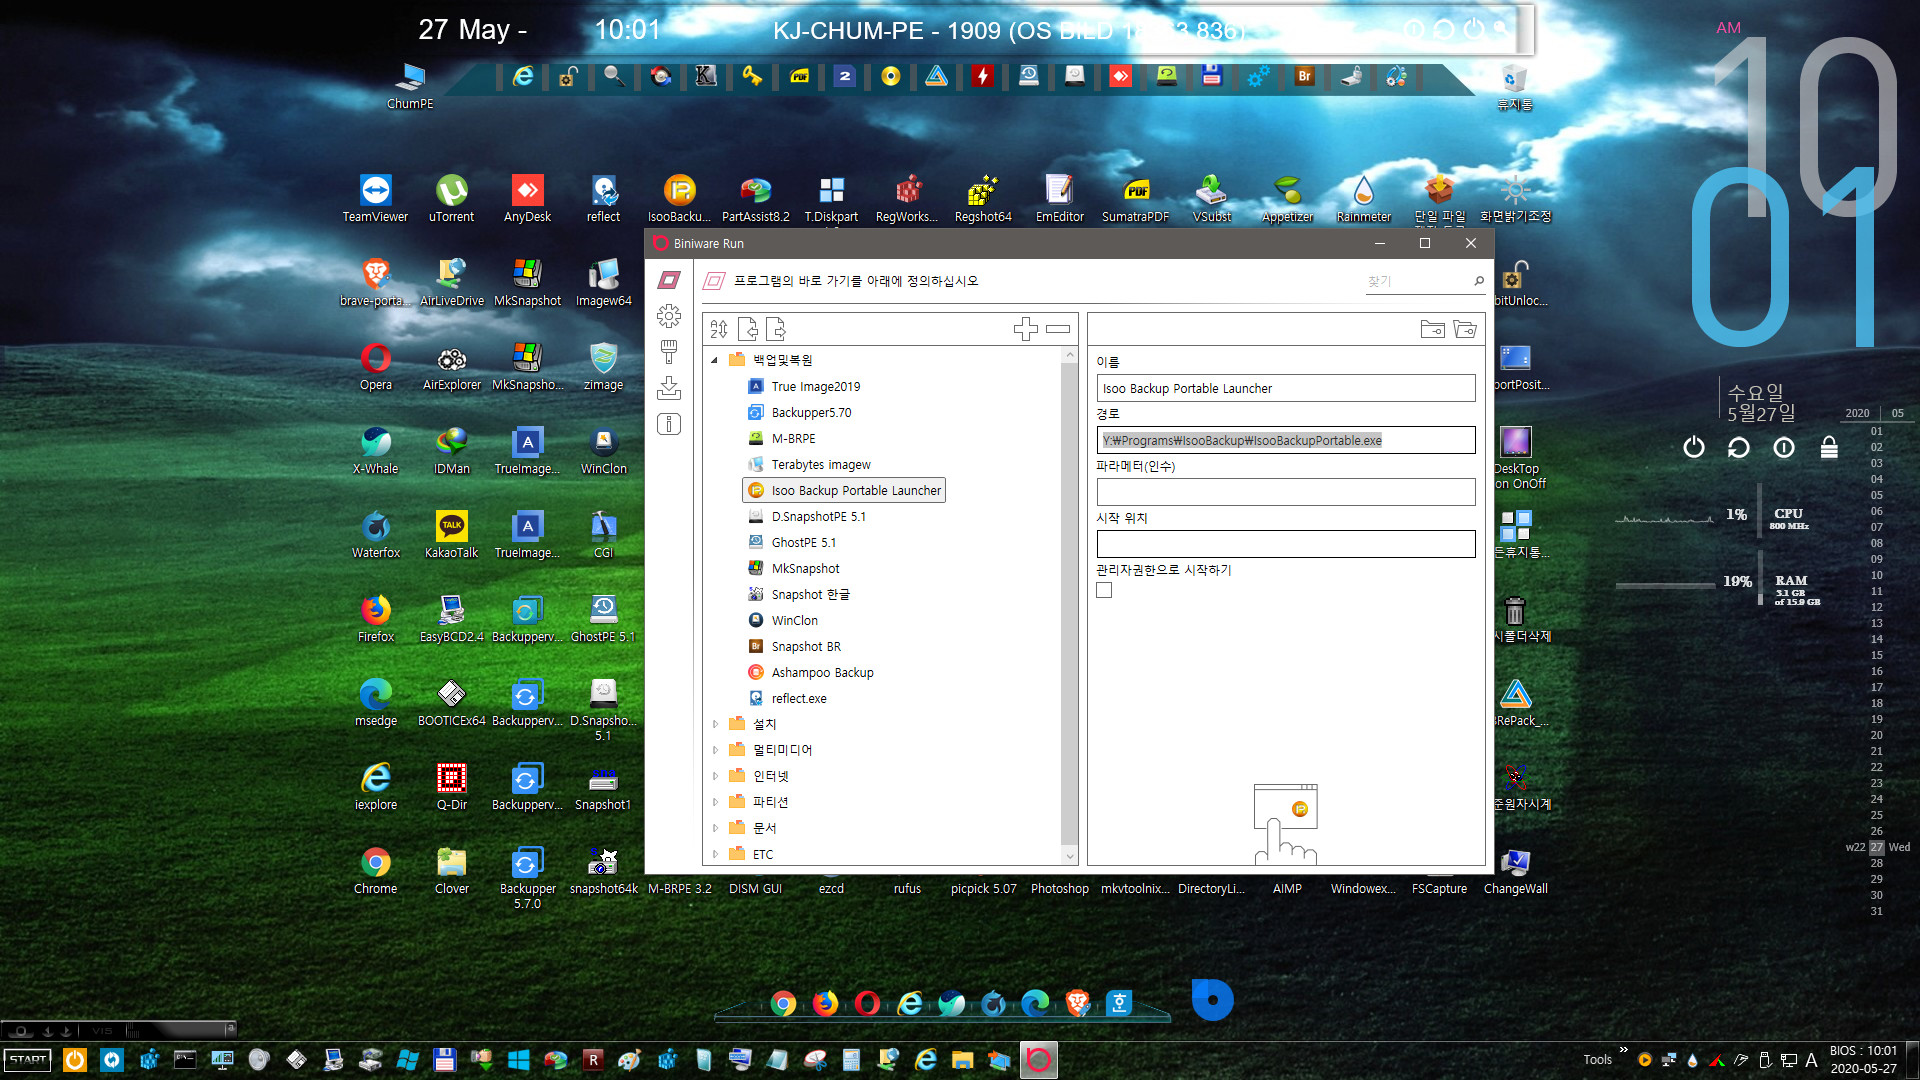
Task: Select Backupper5.70 entry
Action: (800, 413)
